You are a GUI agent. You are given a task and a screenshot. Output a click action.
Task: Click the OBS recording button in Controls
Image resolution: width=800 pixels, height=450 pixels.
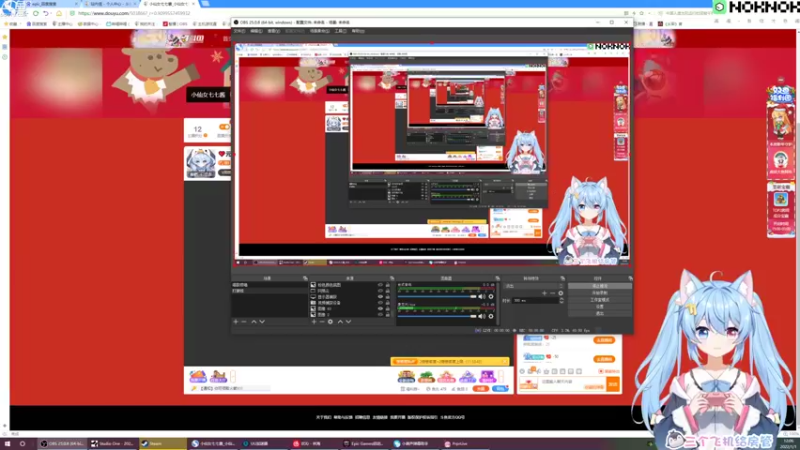click(599, 293)
